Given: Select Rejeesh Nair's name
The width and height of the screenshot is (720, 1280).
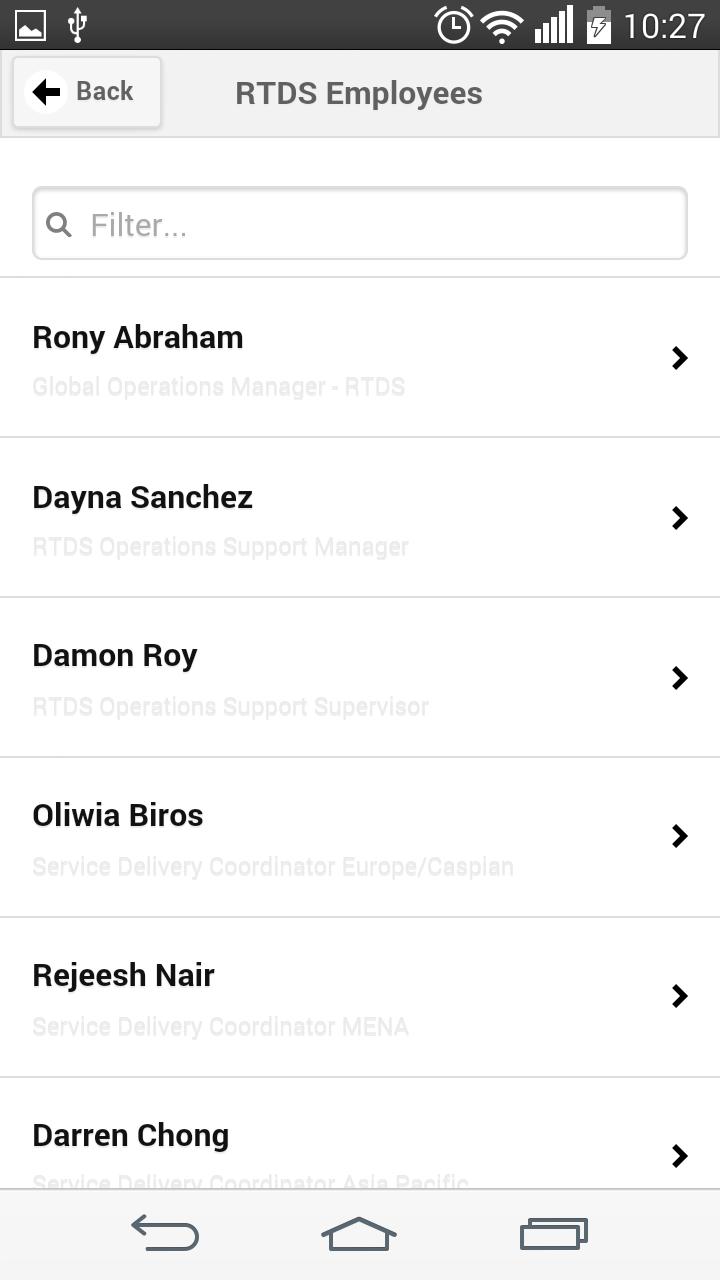Looking at the screenshot, I should 123,976.
